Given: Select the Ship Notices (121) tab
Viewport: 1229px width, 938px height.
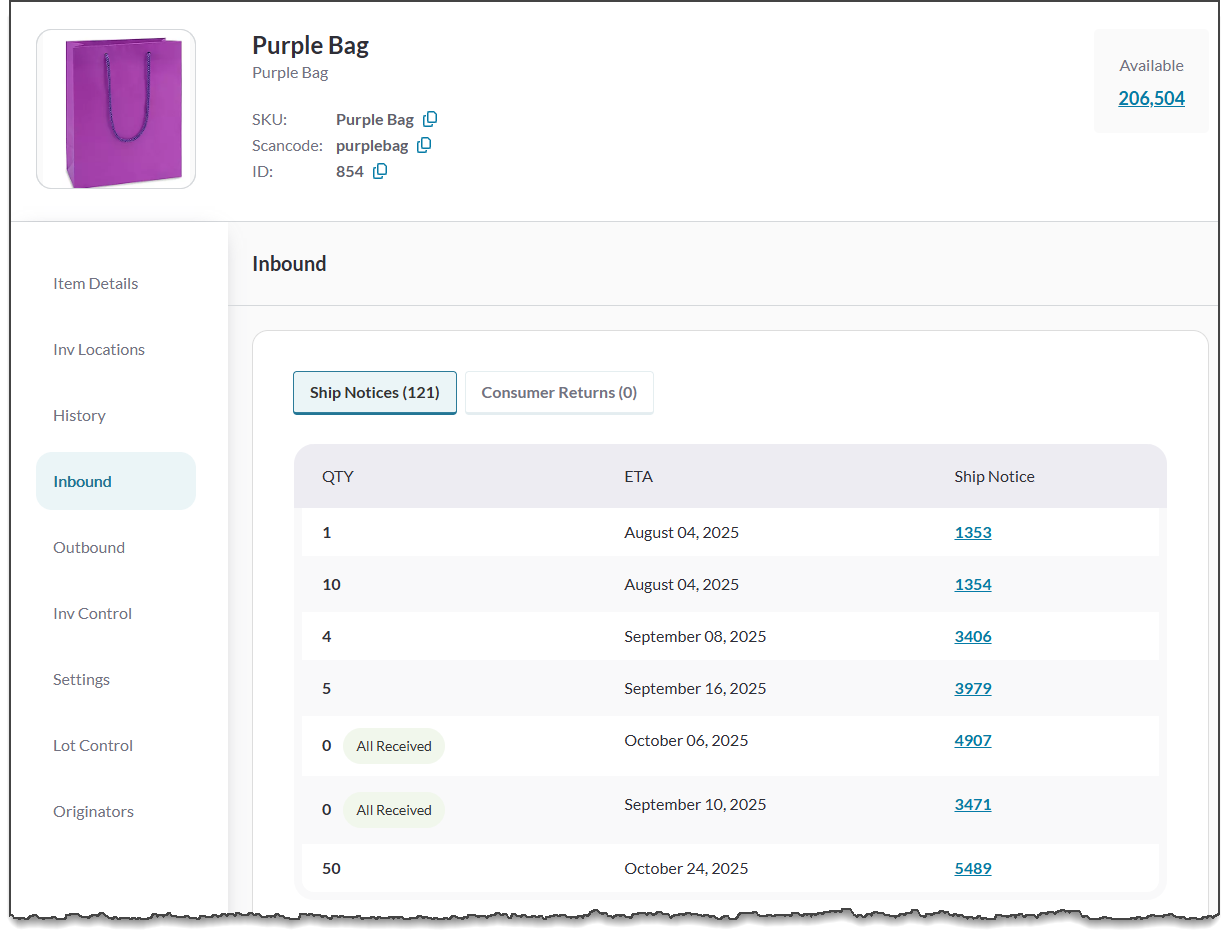Looking at the screenshot, I should click(375, 392).
